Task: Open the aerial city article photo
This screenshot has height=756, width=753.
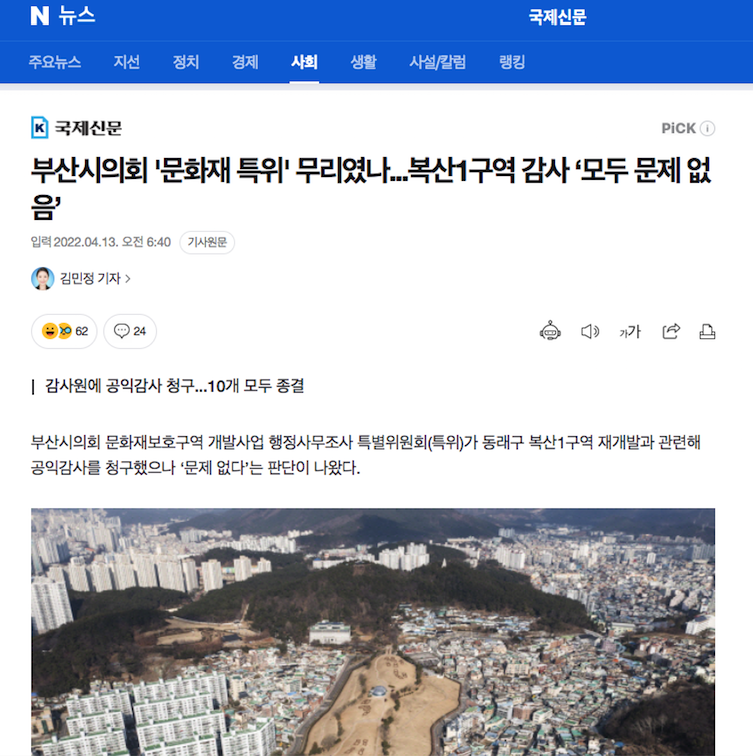Action: 373,632
